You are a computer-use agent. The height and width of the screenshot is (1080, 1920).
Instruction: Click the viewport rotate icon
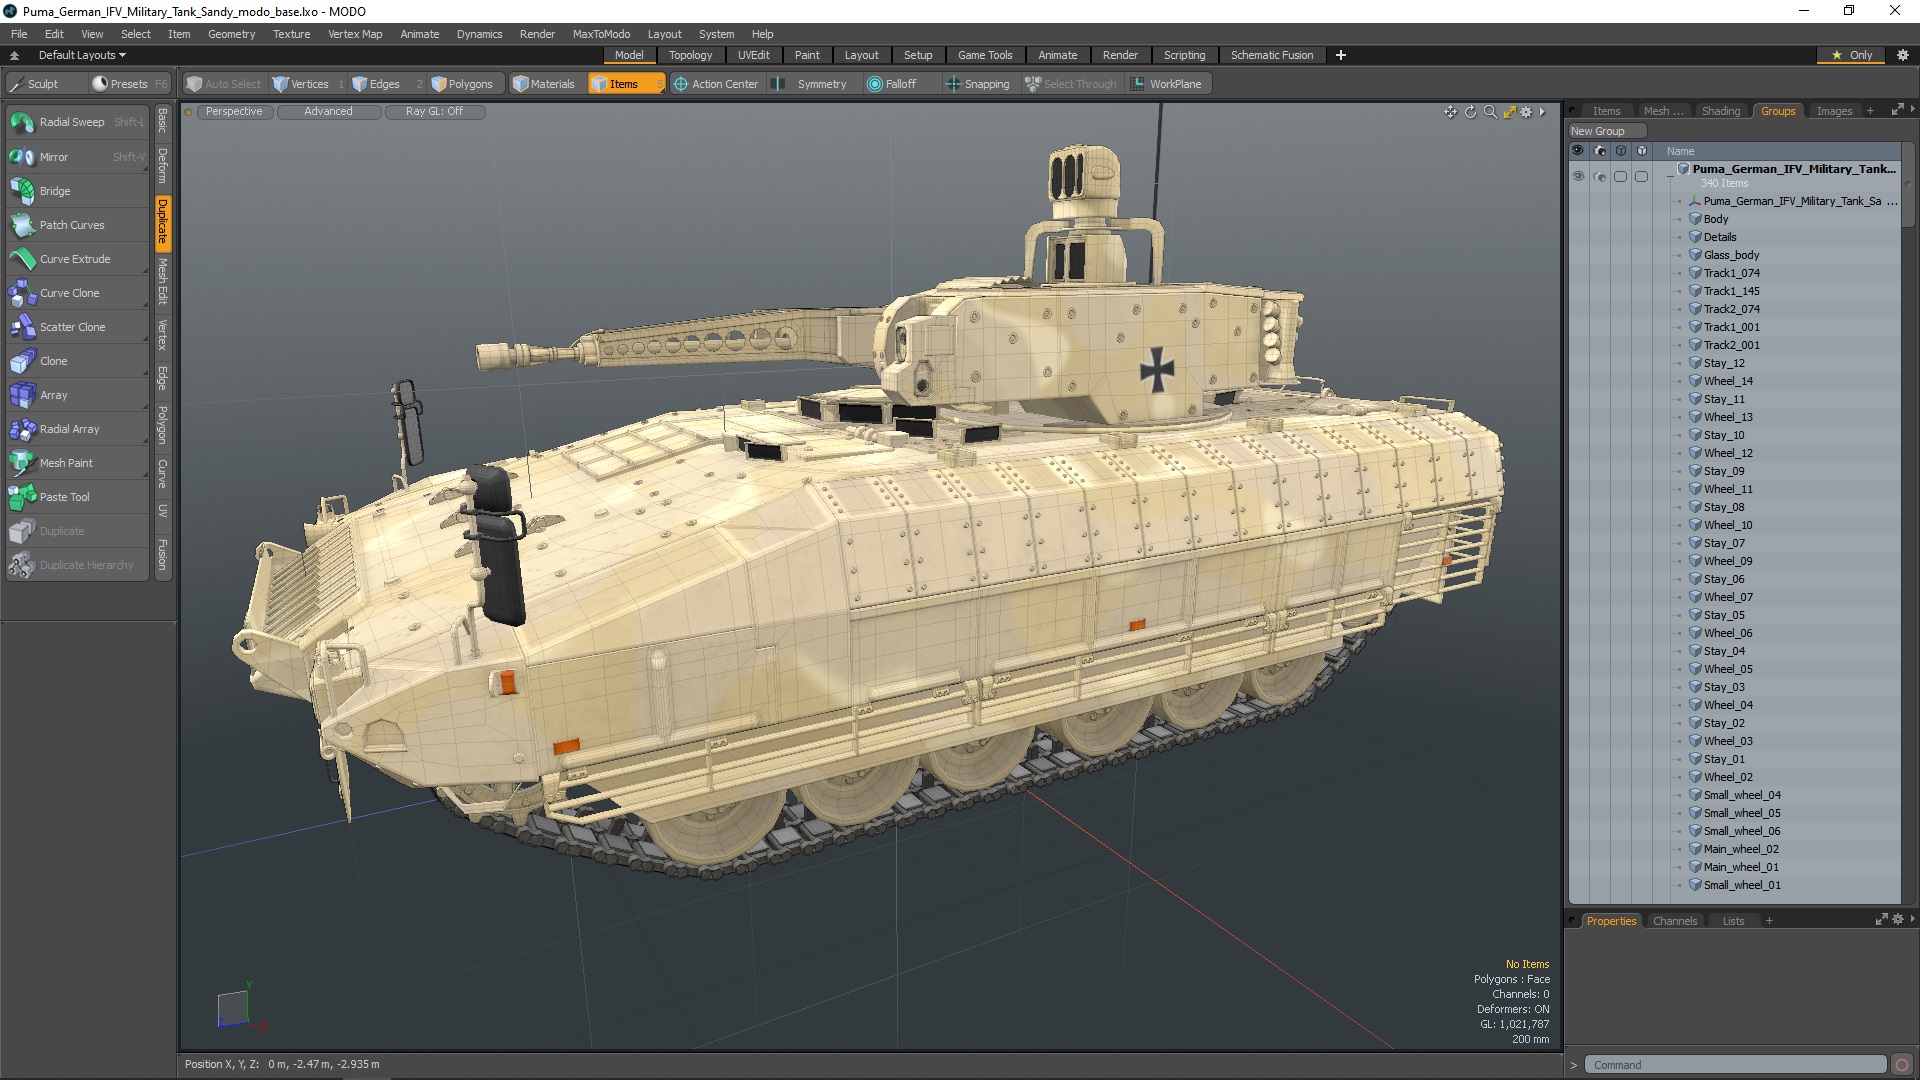[1470, 112]
